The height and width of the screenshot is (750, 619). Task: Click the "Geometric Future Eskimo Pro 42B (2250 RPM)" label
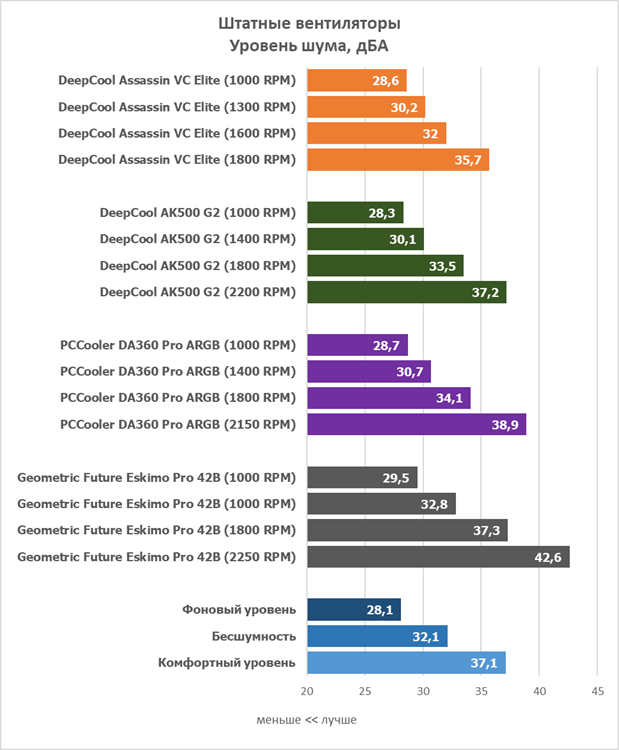coord(157,556)
